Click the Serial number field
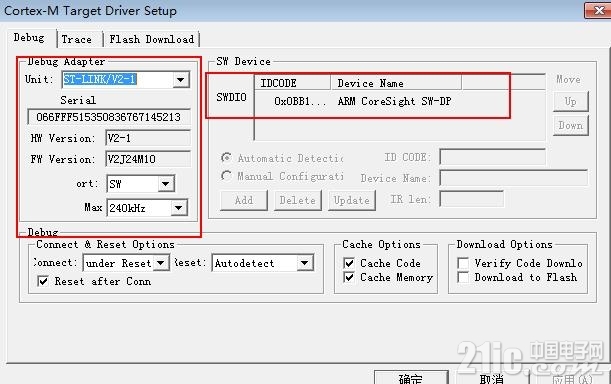The height and width of the screenshot is (384, 611). pos(109,117)
